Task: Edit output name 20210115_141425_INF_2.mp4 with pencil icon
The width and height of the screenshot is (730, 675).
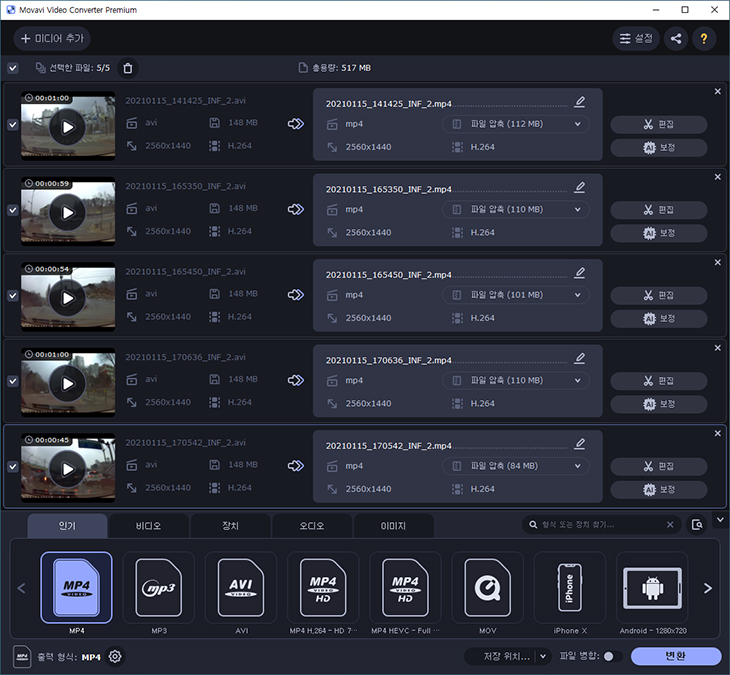Action: pos(580,102)
